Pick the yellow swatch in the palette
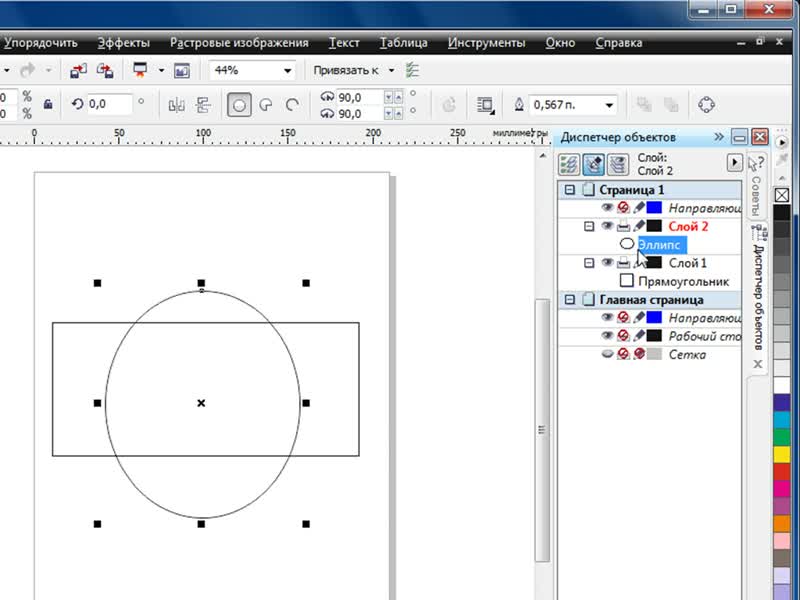This screenshot has height=600, width=800. (782, 454)
